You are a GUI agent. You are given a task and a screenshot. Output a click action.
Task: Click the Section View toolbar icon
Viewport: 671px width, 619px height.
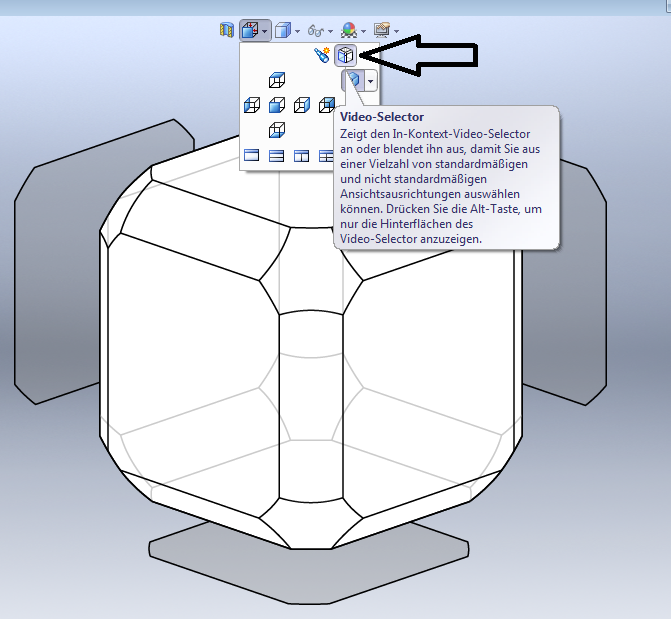click(x=226, y=30)
